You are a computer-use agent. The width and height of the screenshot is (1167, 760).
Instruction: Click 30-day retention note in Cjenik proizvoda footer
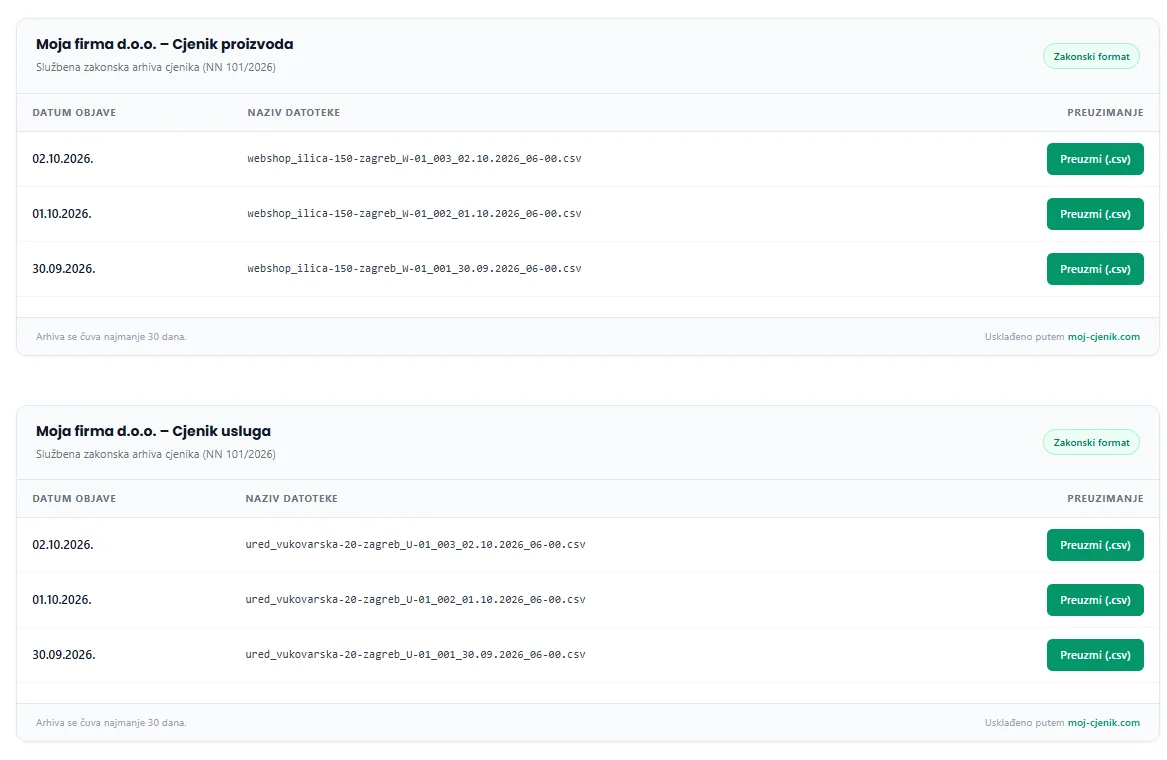(111, 336)
